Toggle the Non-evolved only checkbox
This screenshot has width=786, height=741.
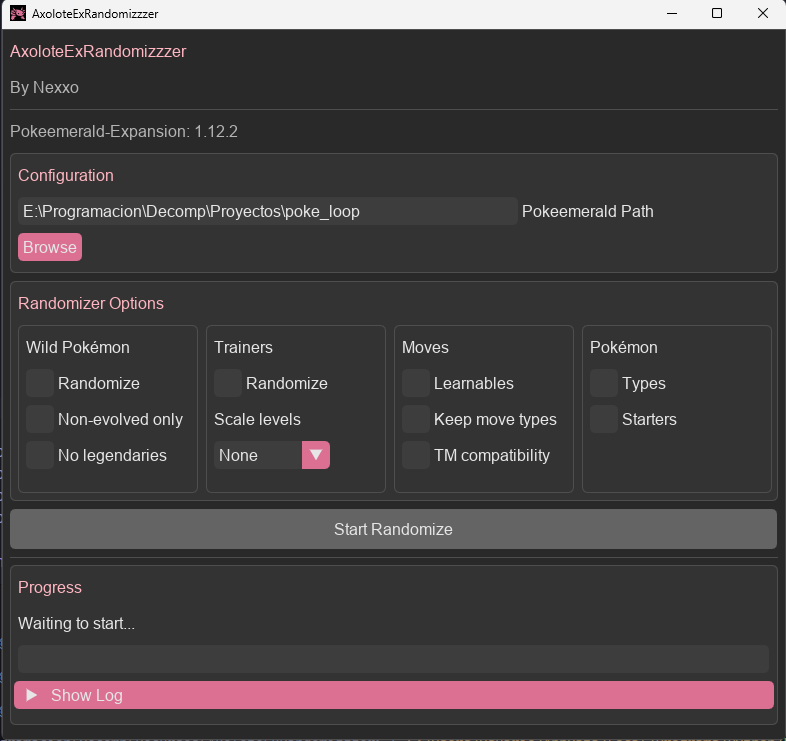point(40,419)
